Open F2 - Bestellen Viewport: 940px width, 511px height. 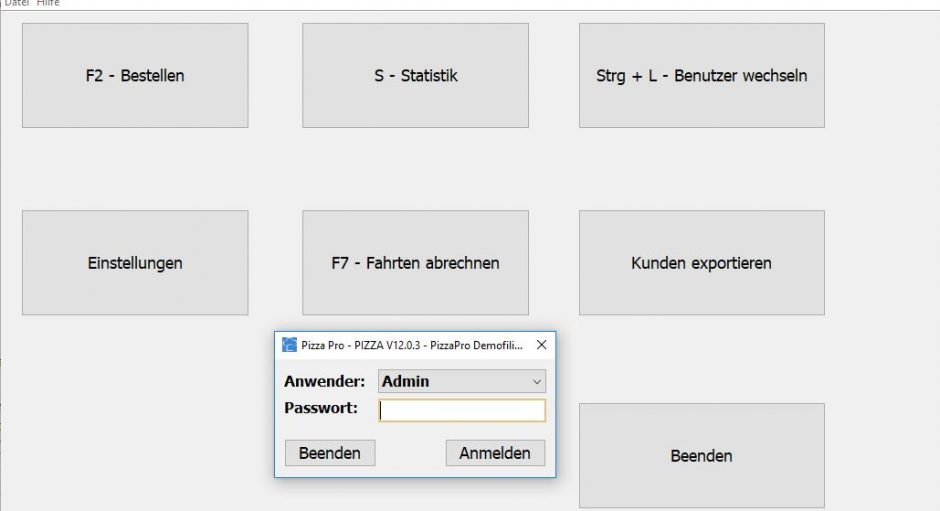pos(135,76)
